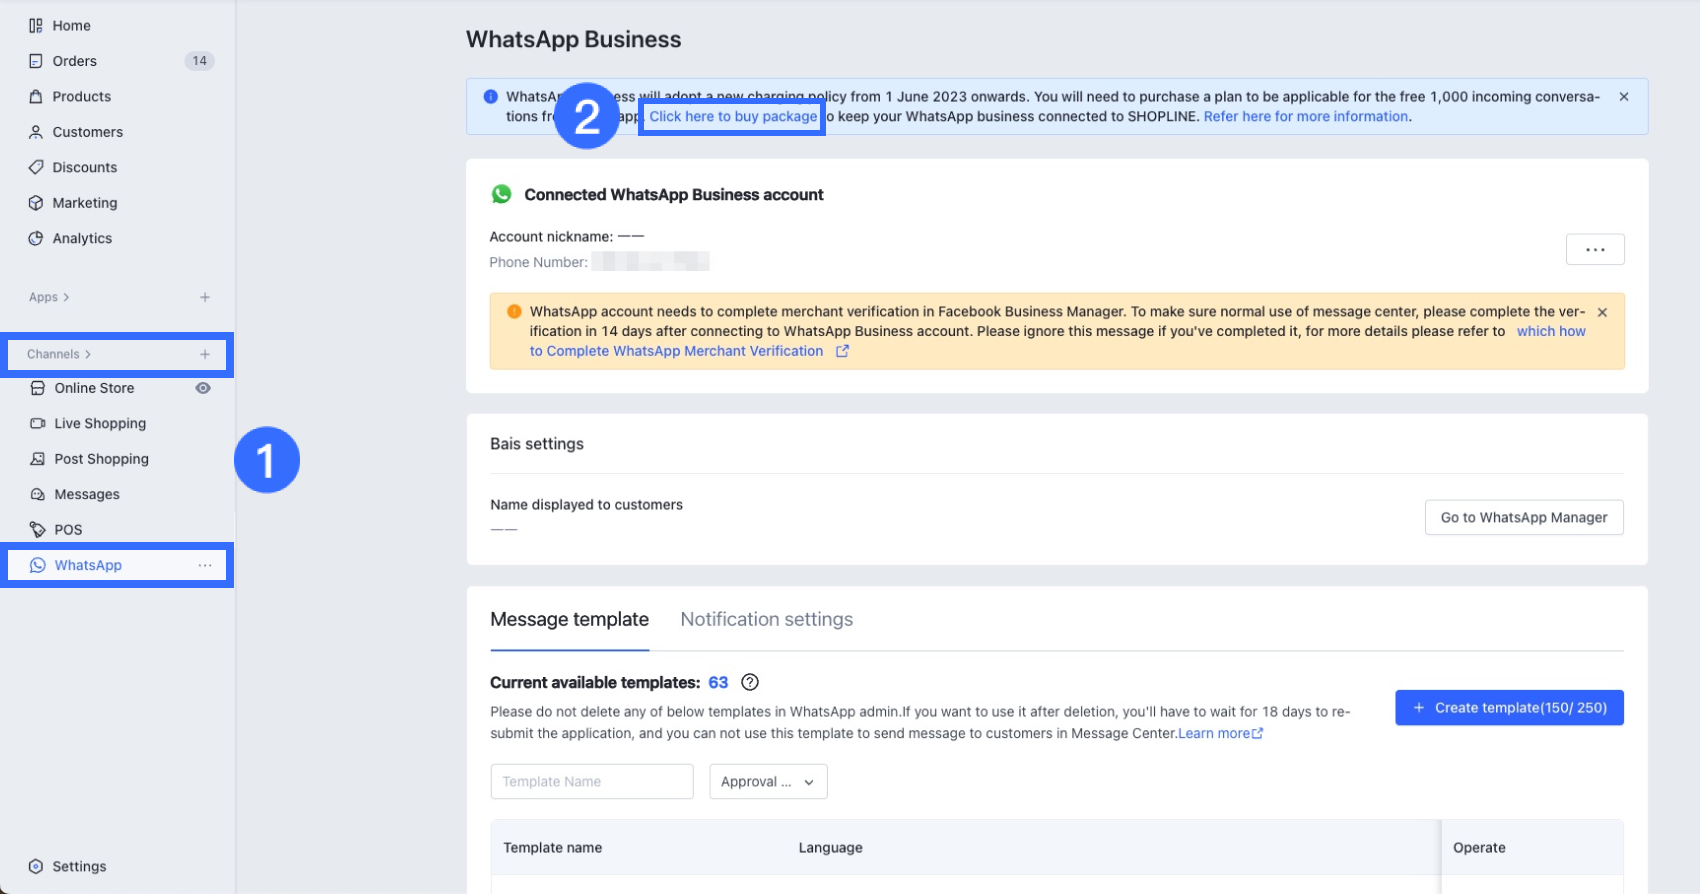Click the Discounts tag icon

coord(36,167)
